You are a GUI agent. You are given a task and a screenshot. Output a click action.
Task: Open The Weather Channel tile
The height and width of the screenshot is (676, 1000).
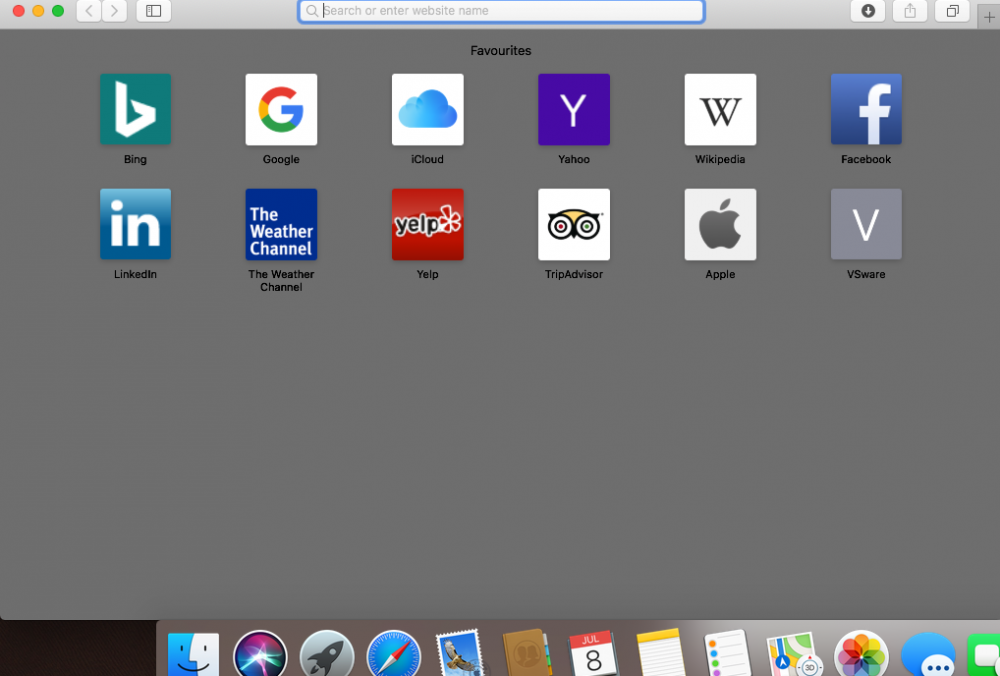pyautogui.click(x=281, y=224)
